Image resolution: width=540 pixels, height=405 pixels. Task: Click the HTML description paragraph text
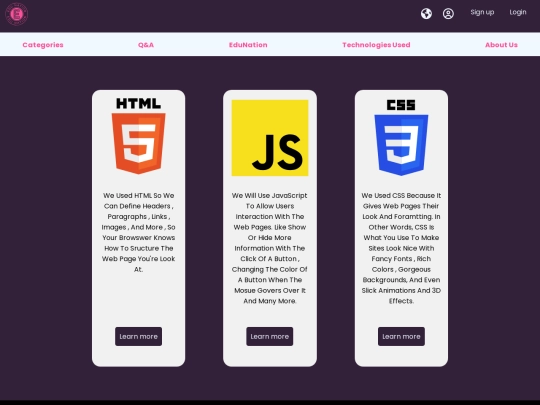[x=138, y=232]
